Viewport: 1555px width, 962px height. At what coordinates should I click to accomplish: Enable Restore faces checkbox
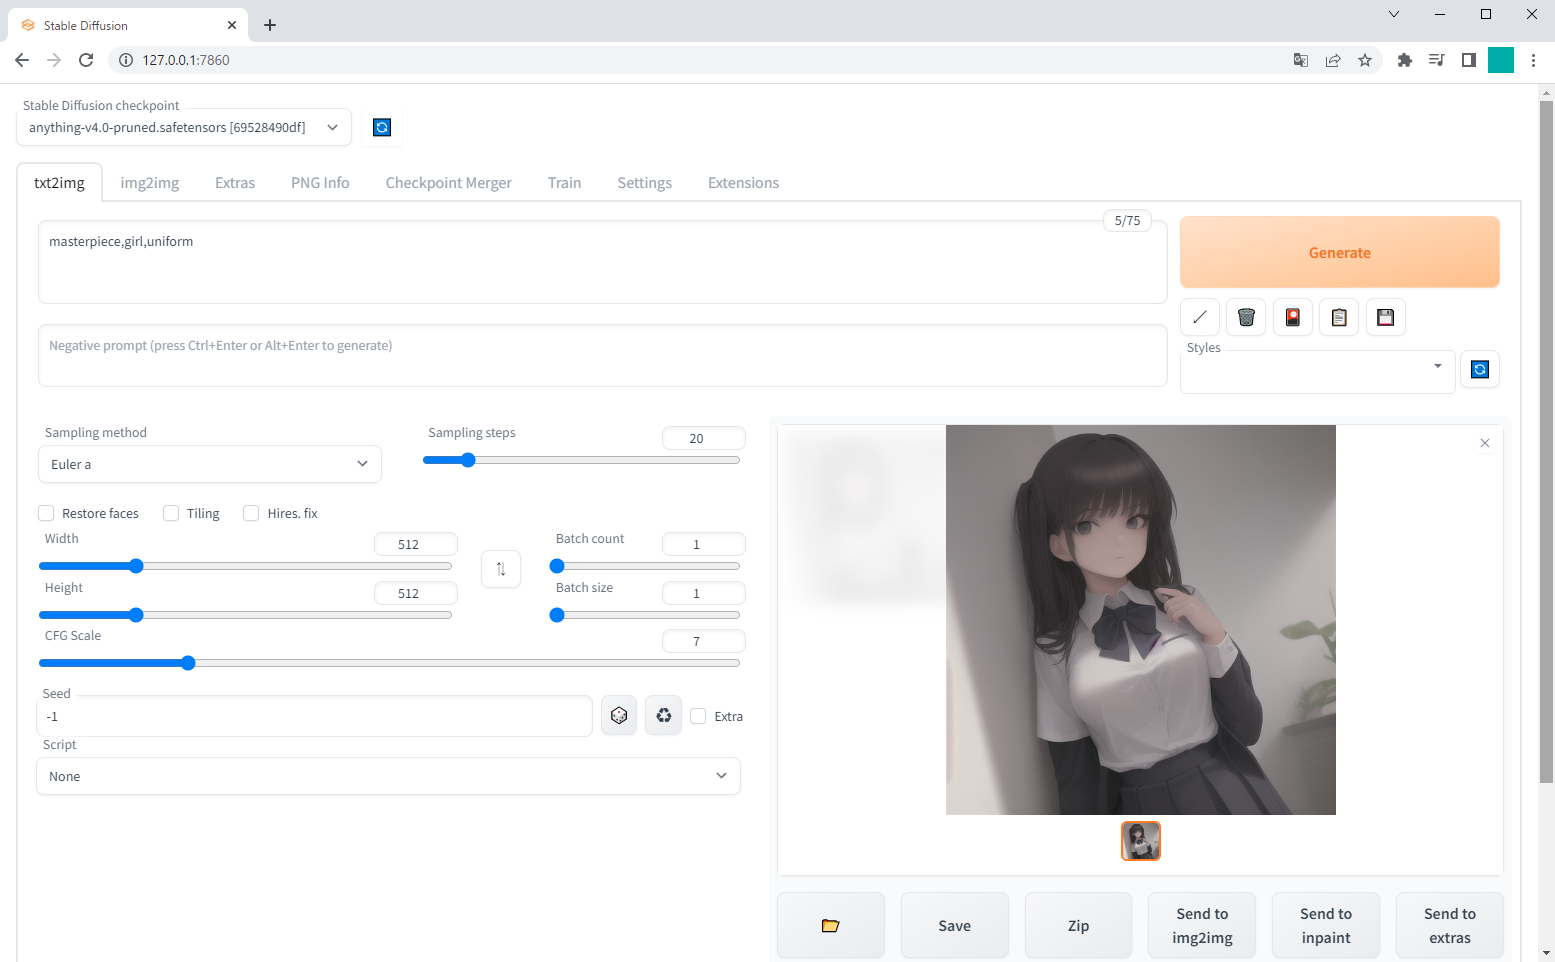(46, 513)
